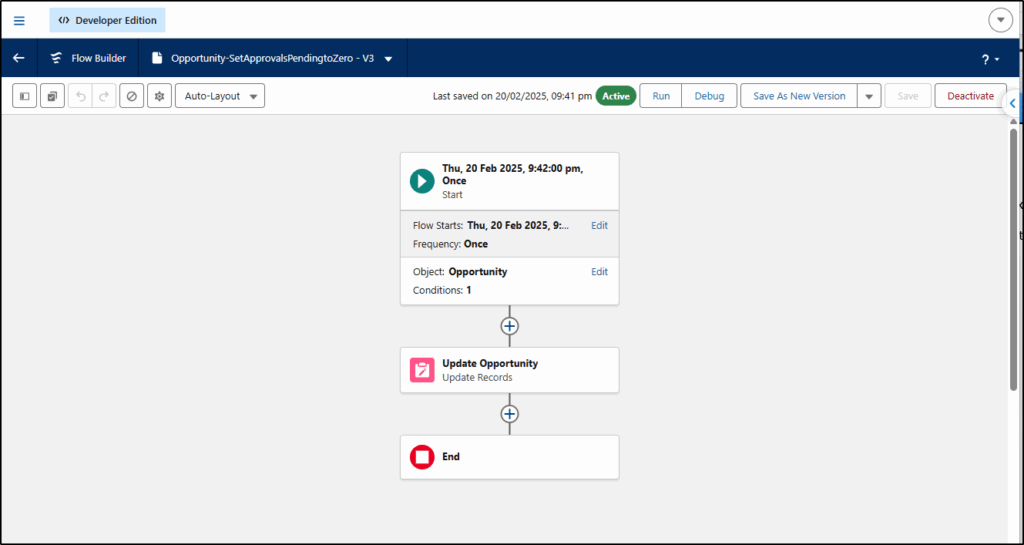Deactivate the flow
Viewport: 1024px width, 545px height.
click(970, 96)
